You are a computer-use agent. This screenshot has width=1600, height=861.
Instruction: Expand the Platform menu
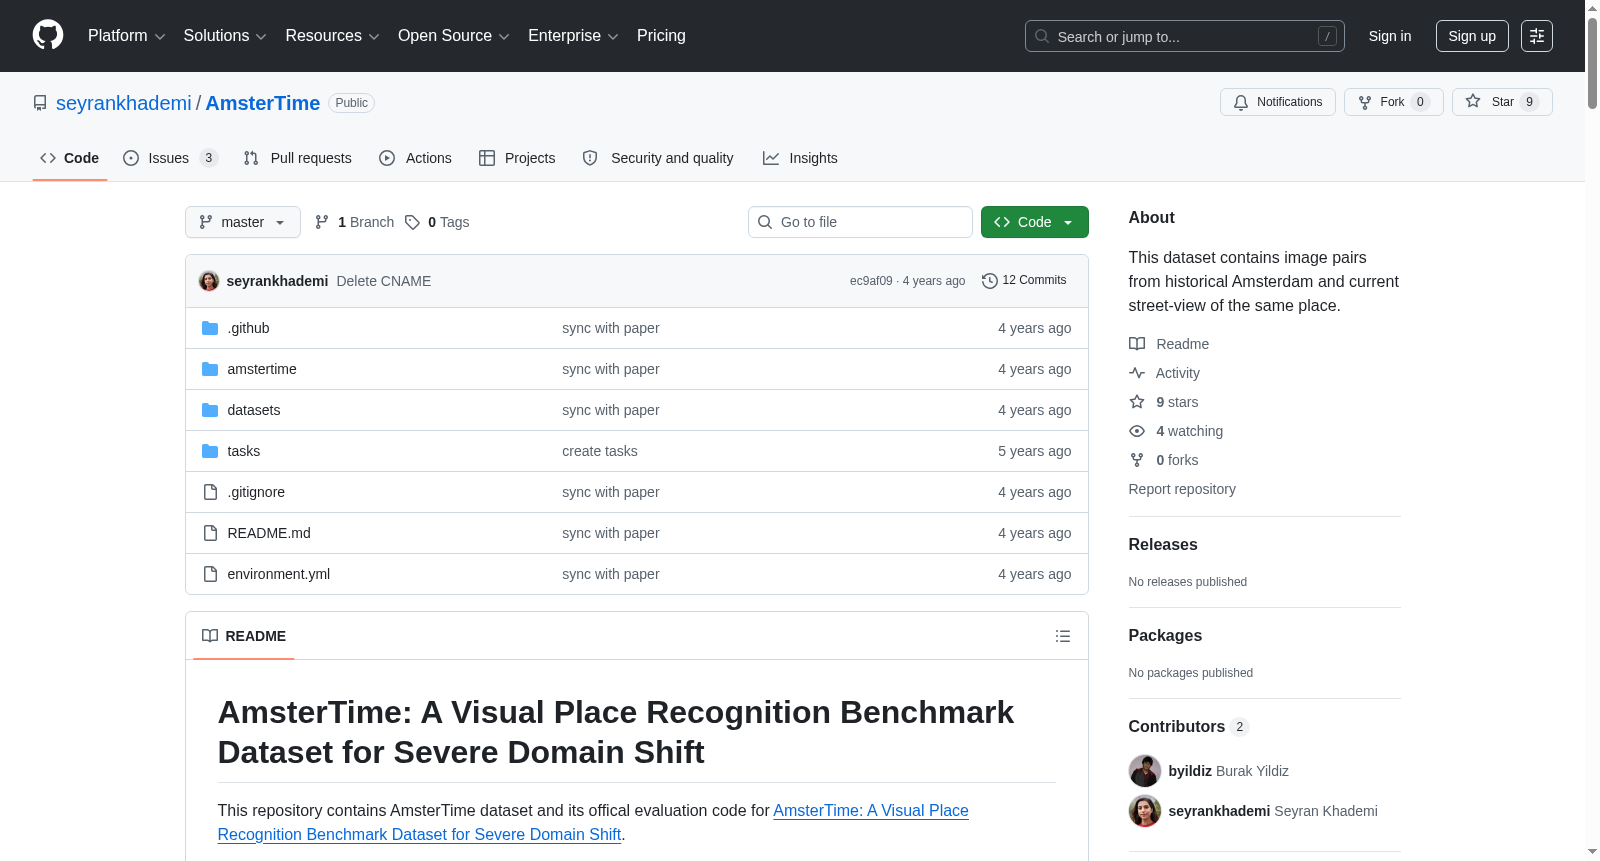pyautogui.click(x=126, y=36)
